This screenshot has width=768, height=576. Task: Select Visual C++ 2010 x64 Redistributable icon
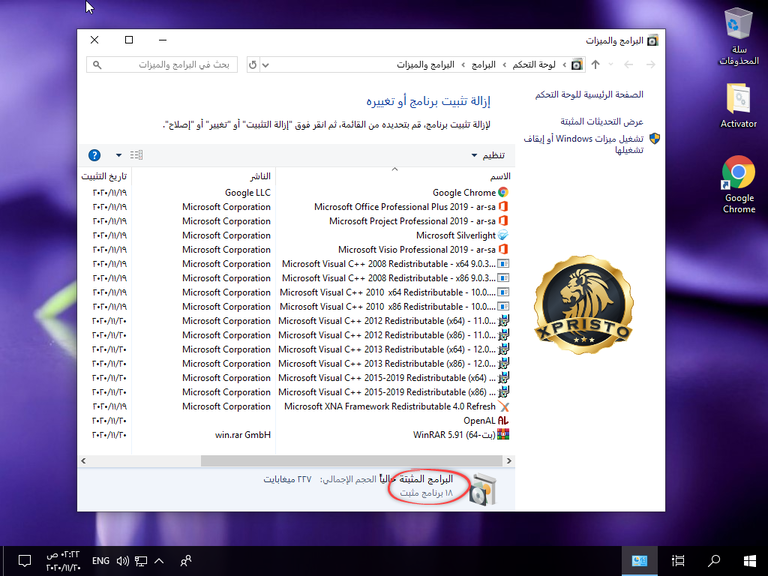point(503,292)
